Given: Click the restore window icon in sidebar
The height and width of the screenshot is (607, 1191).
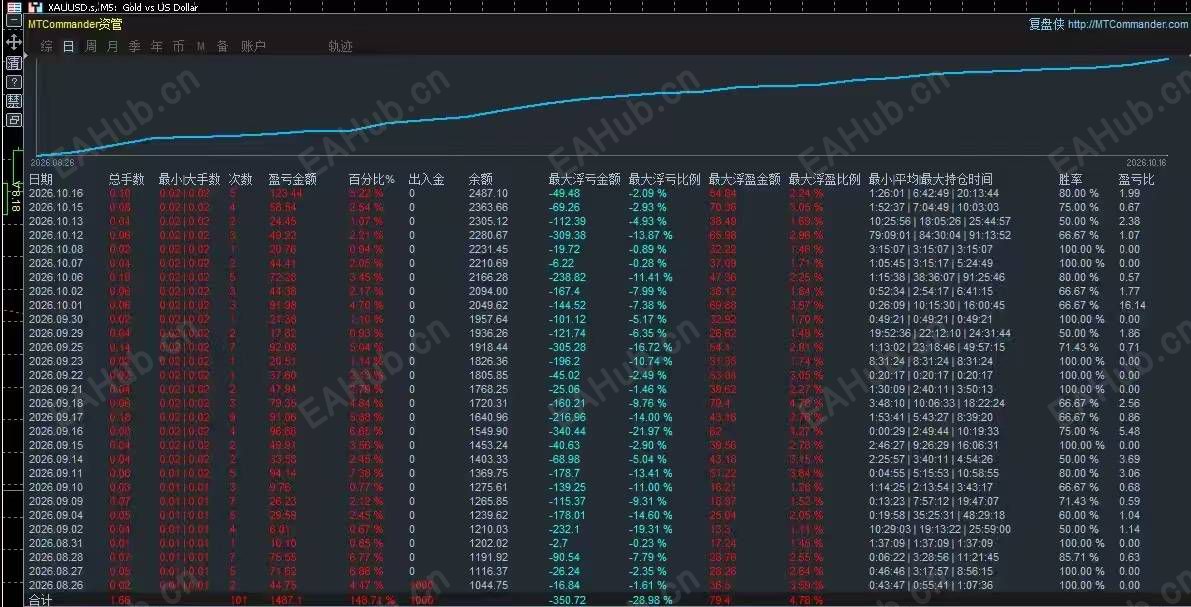Looking at the screenshot, I should coord(14,120).
